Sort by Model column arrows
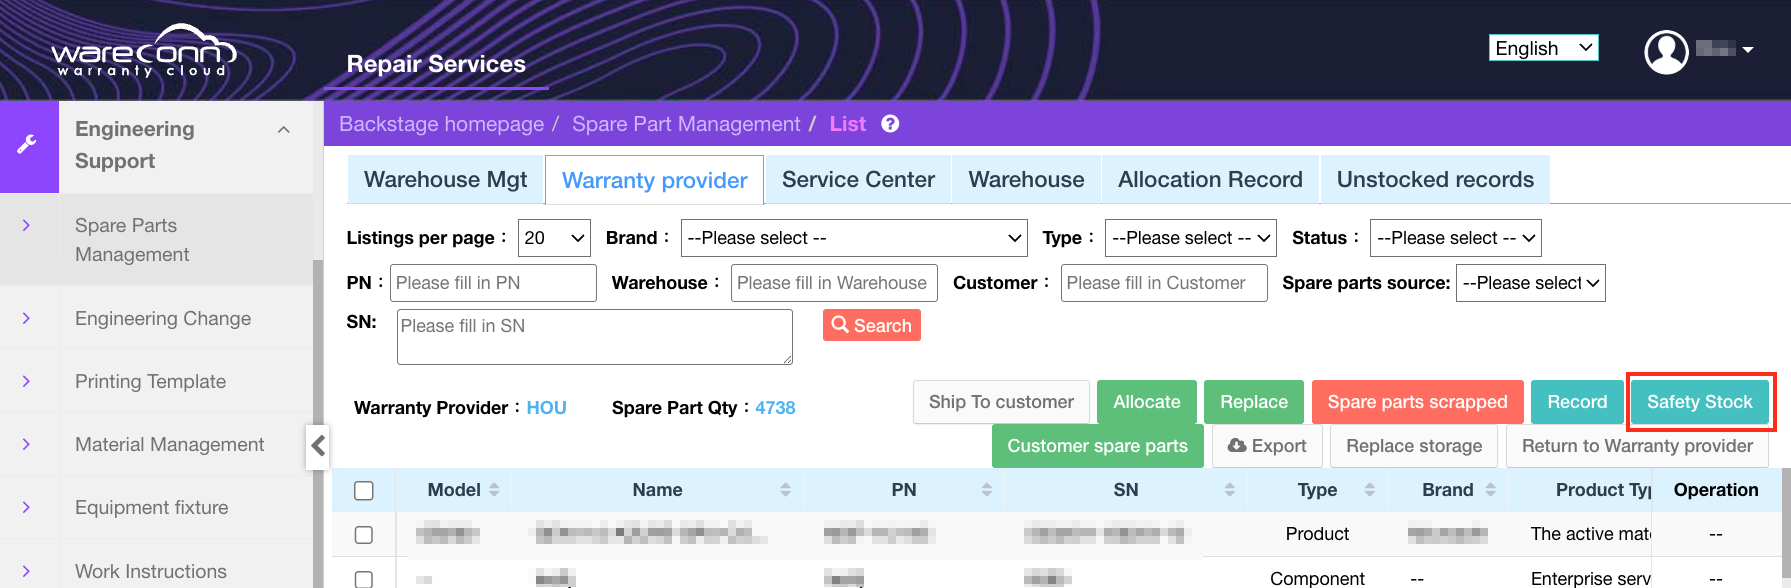The width and height of the screenshot is (1791, 588). 494,490
